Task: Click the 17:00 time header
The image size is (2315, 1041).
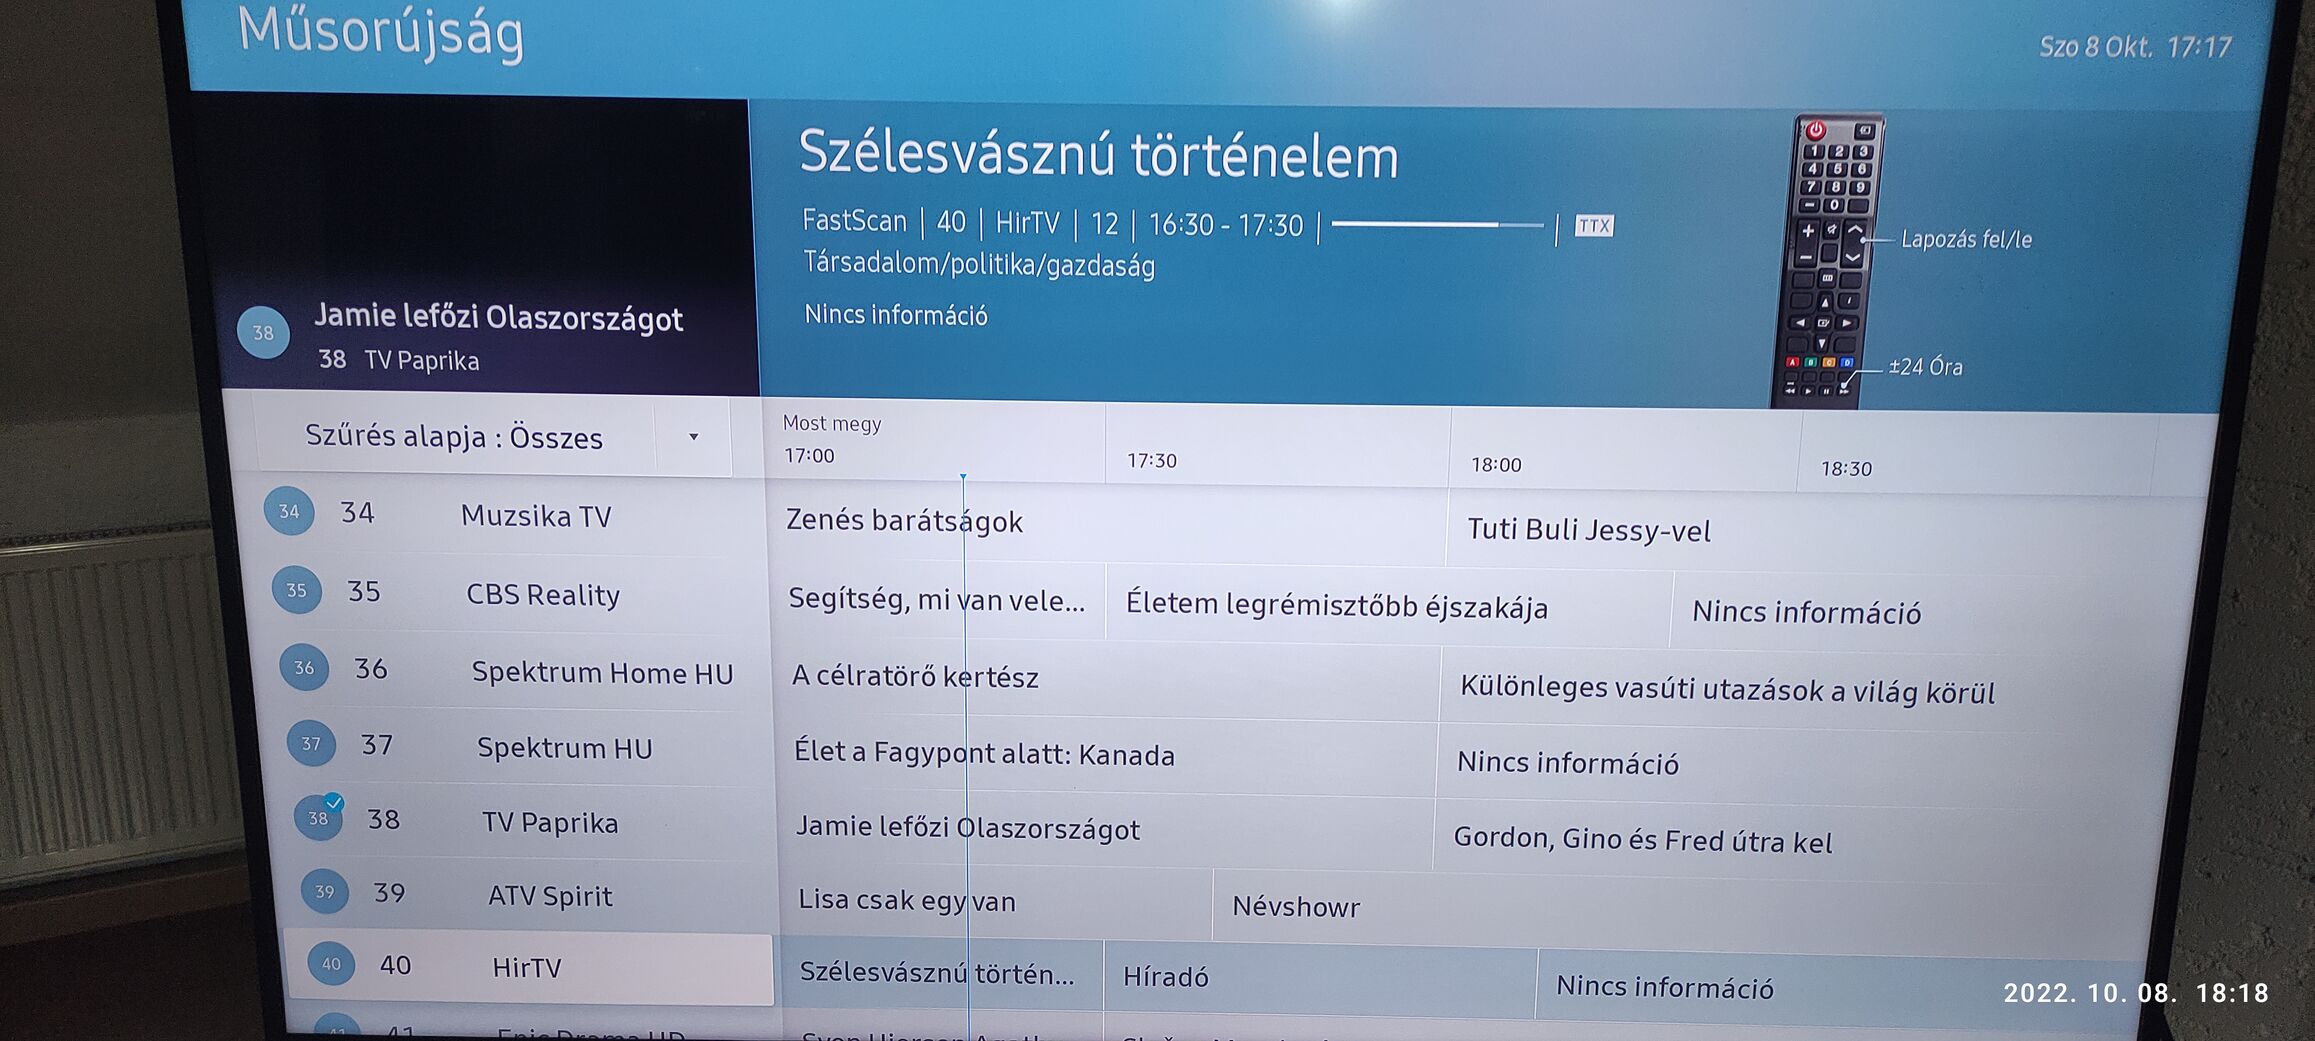Action: [809, 456]
